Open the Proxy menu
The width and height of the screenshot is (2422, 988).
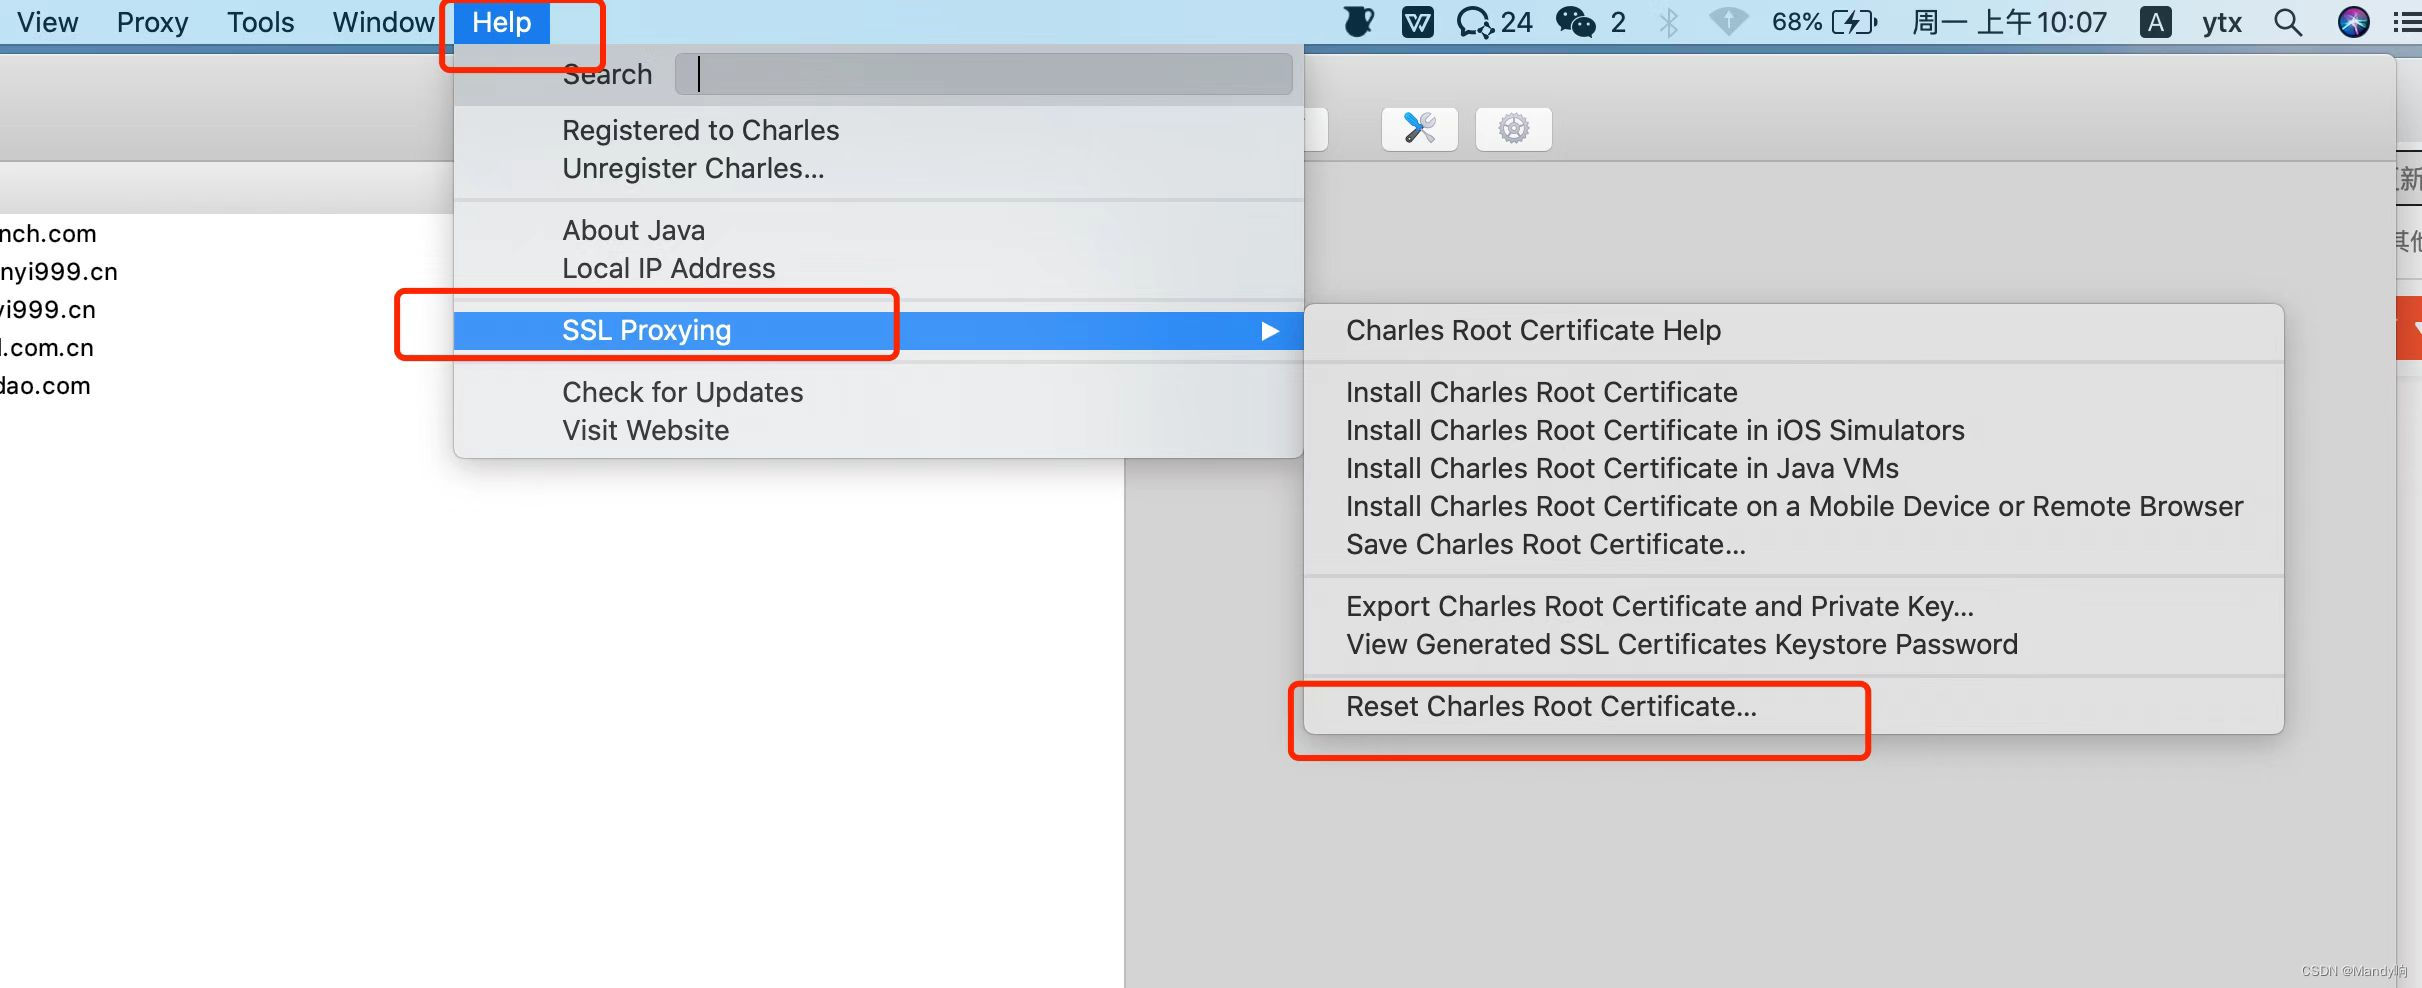click(x=152, y=22)
